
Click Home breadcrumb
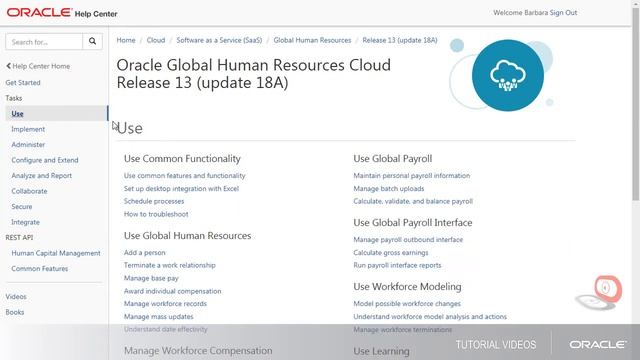pos(126,40)
